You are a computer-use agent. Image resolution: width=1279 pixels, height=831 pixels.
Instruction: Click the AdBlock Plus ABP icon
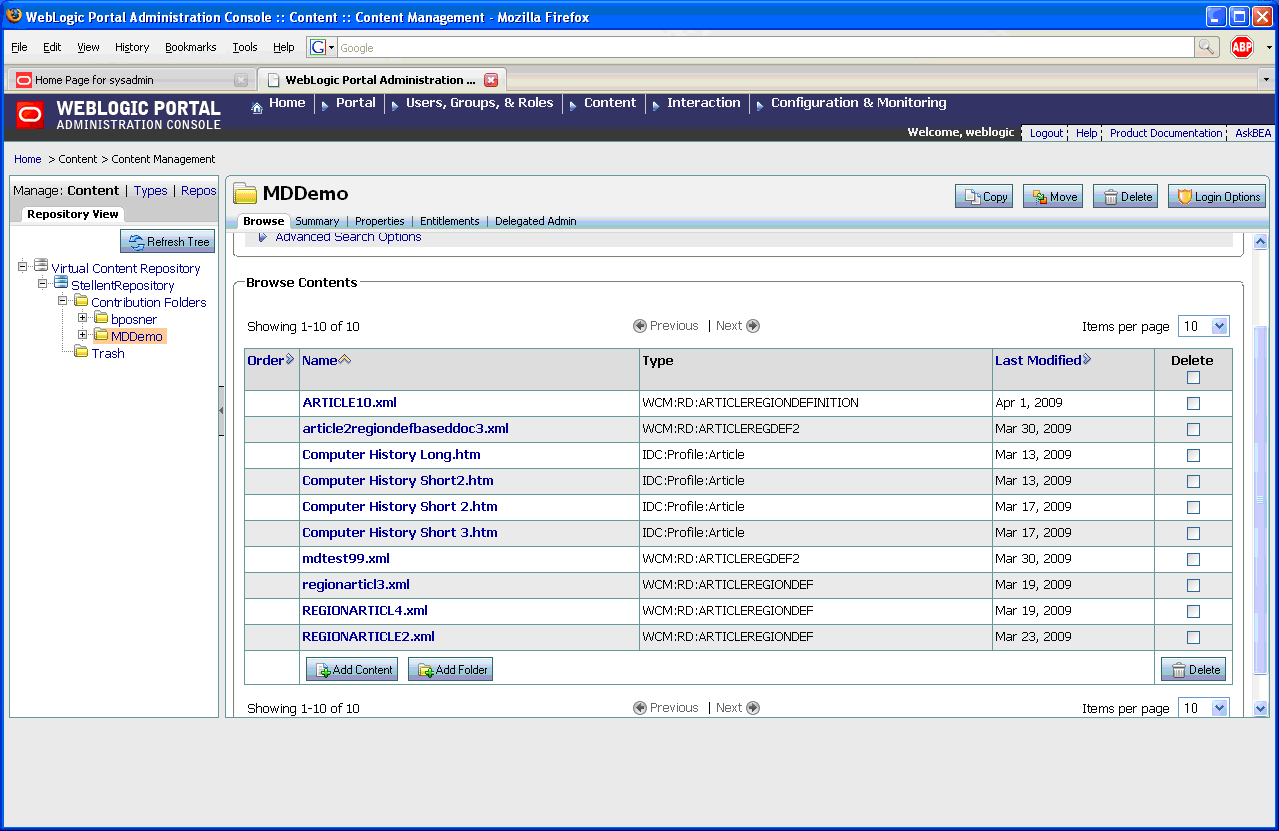tap(1241, 47)
